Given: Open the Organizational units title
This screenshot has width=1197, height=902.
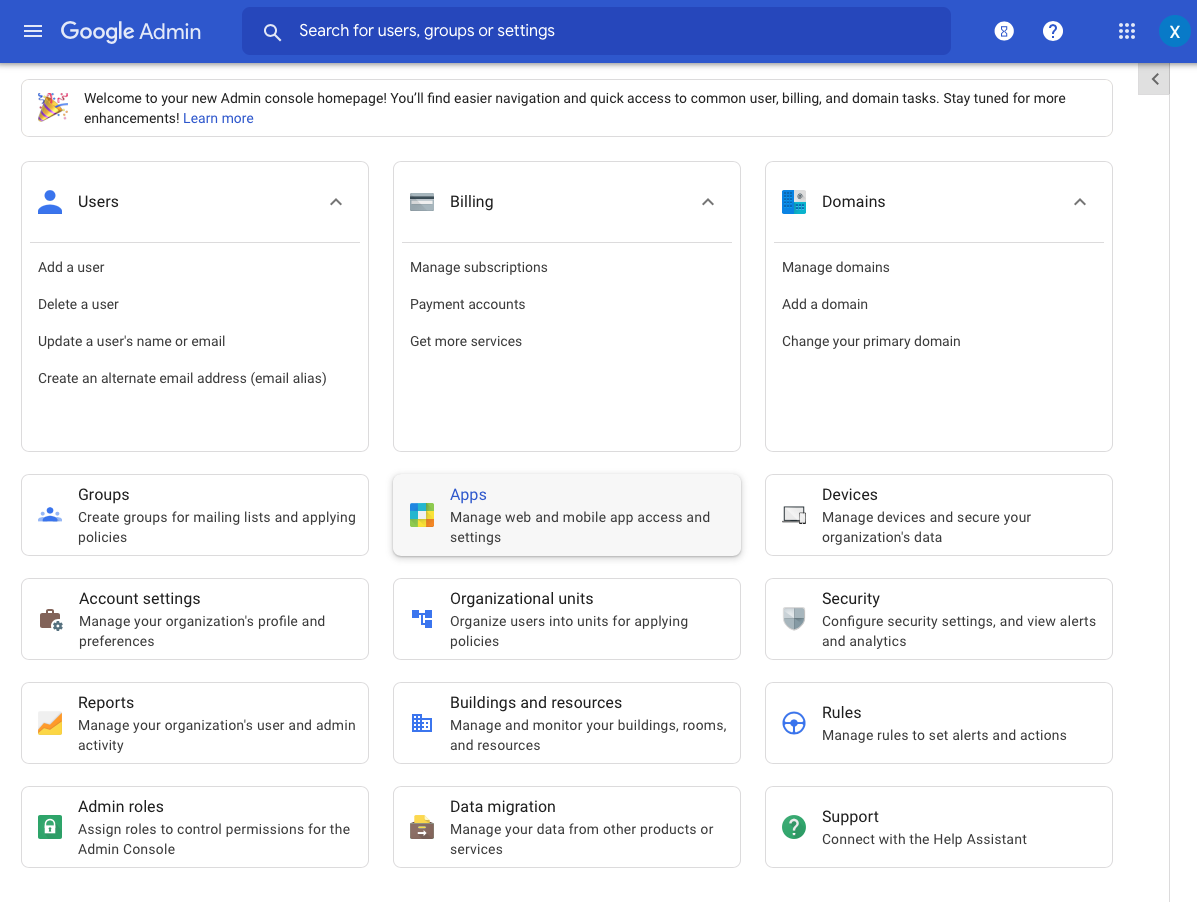Looking at the screenshot, I should [521, 598].
